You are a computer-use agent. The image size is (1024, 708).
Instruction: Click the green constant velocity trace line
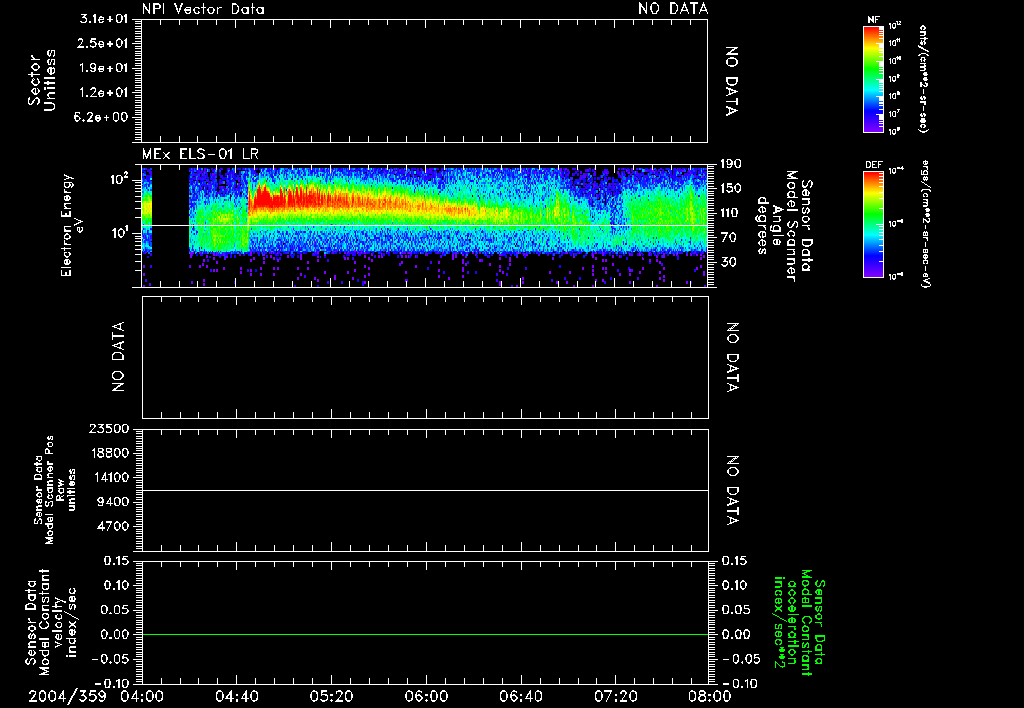tap(424, 634)
